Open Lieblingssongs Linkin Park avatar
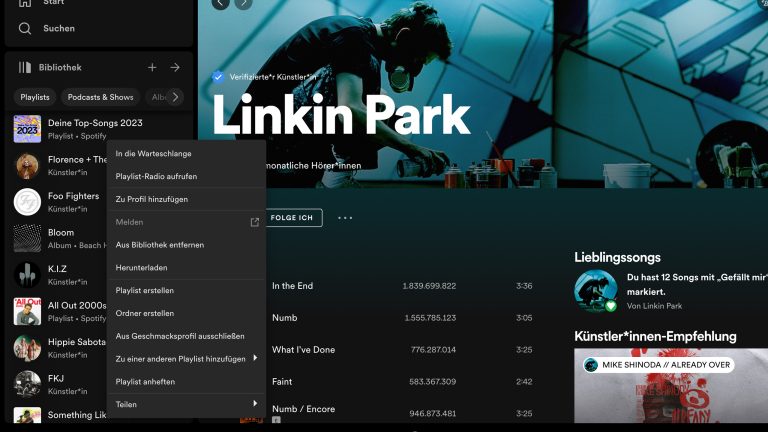 [596, 291]
